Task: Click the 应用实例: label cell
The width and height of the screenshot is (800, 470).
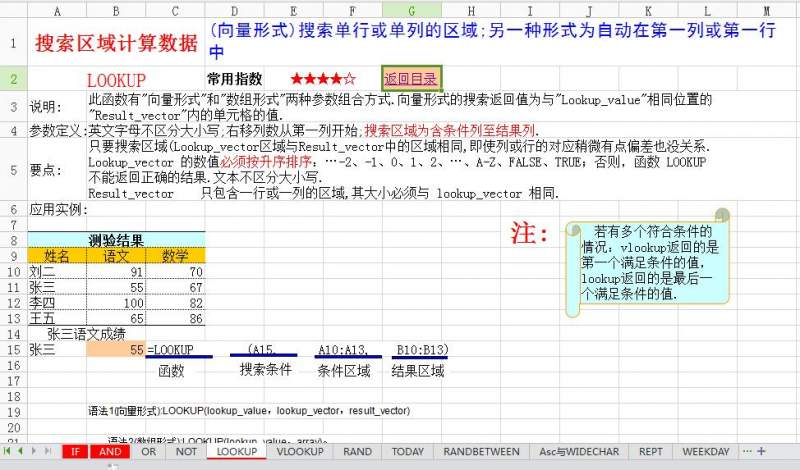Action: [58, 209]
